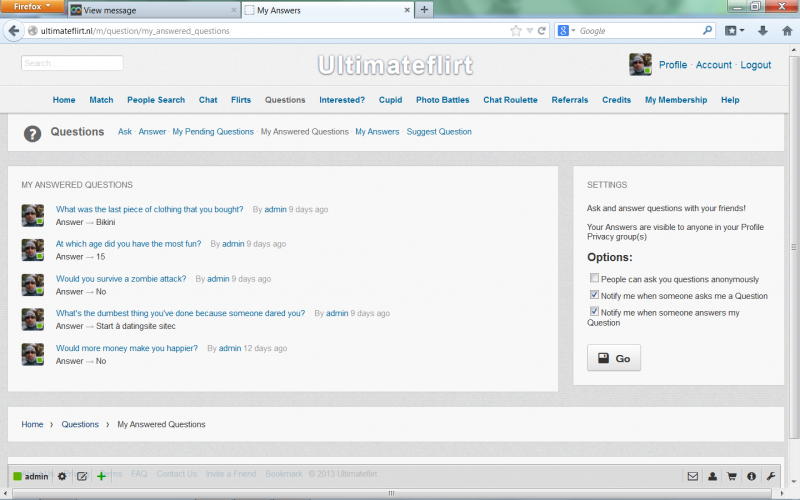
Task: Click the green plus icon in admin bar
Action: 101,476
